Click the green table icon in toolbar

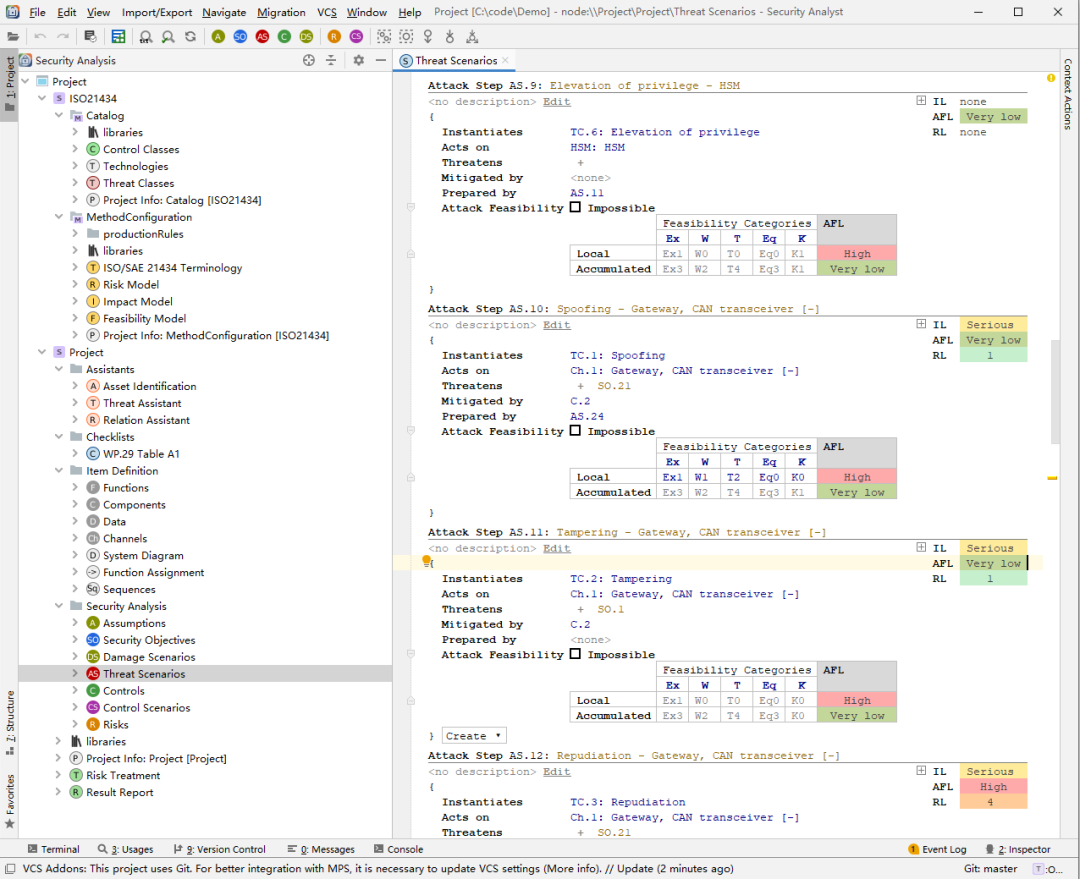(x=118, y=36)
